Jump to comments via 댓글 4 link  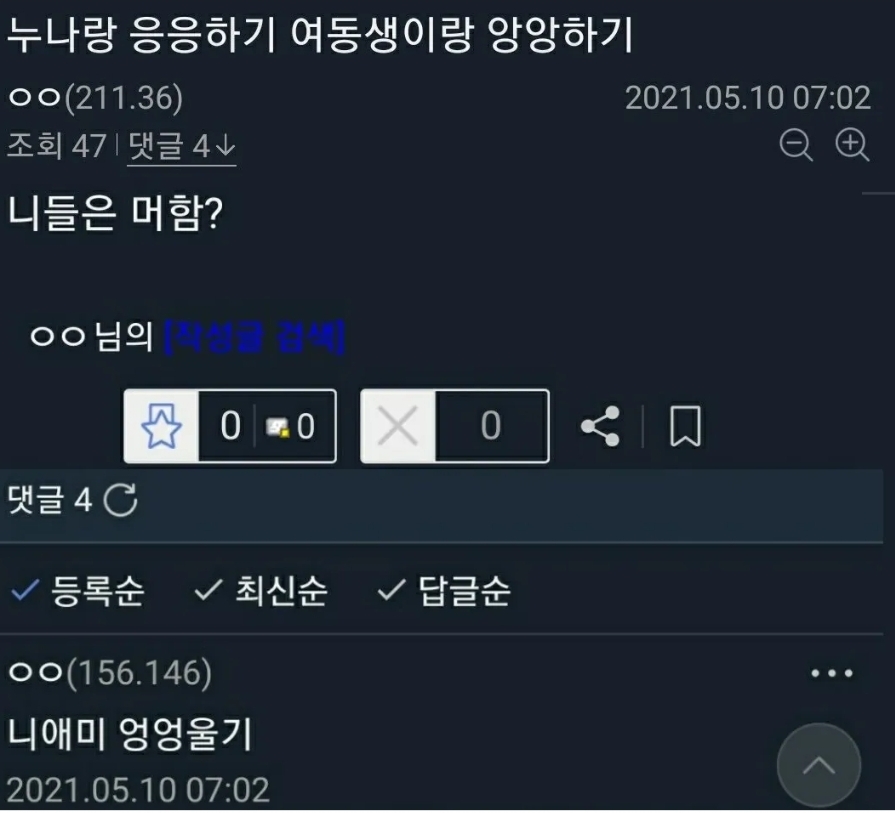click(x=182, y=146)
